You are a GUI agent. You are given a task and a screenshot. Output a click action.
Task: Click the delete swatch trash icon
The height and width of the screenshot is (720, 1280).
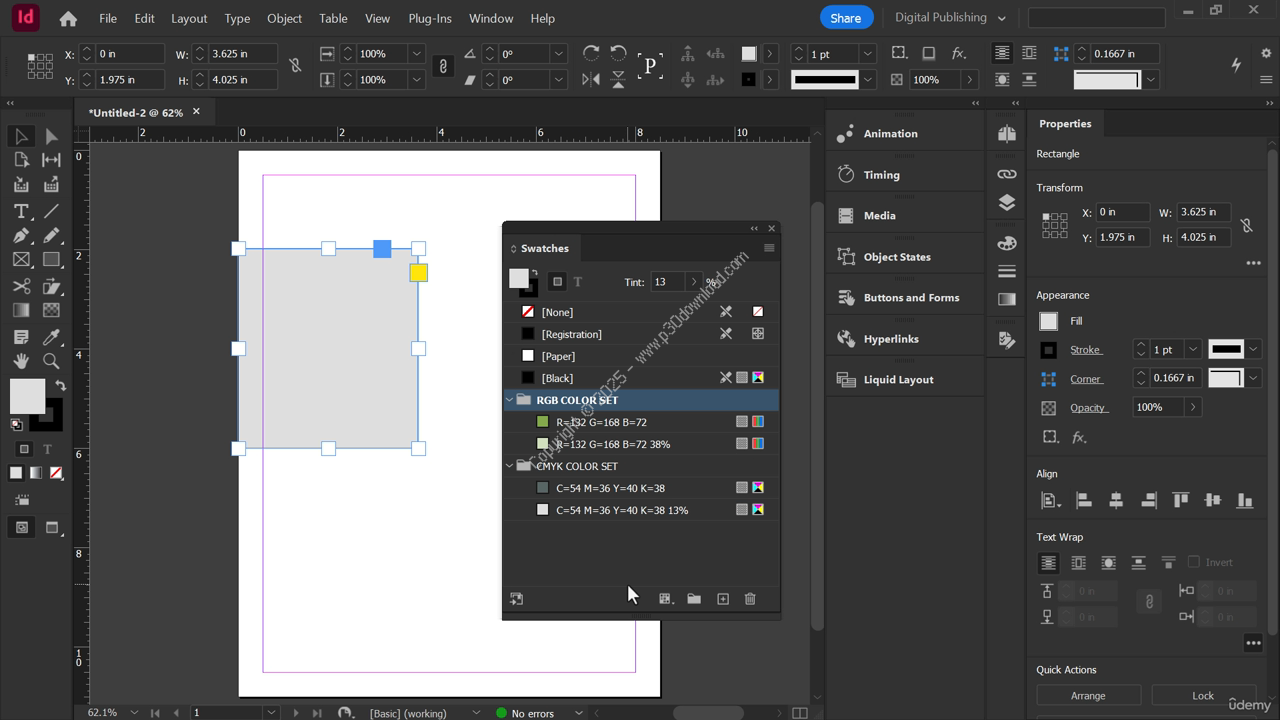click(750, 599)
